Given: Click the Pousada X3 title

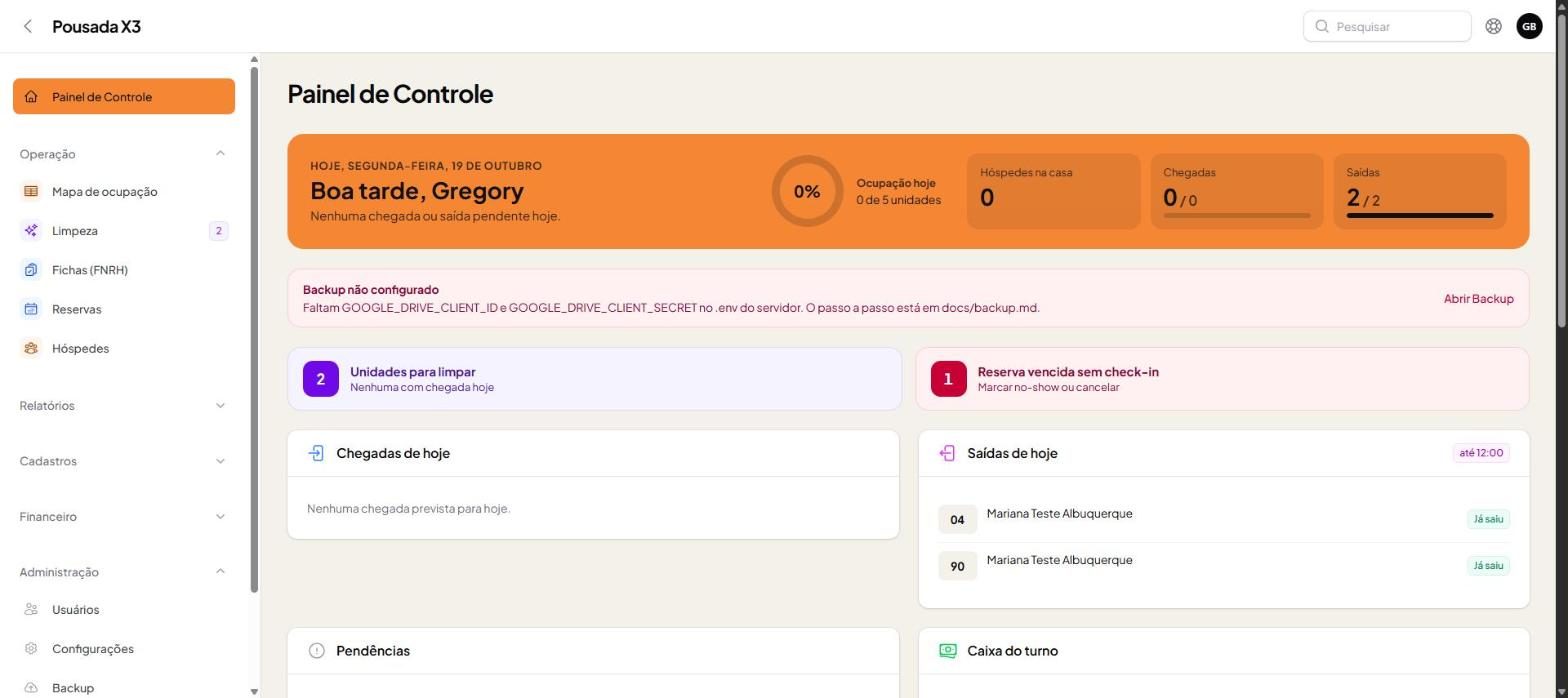Looking at the screenshot, I should pos(96,26).
